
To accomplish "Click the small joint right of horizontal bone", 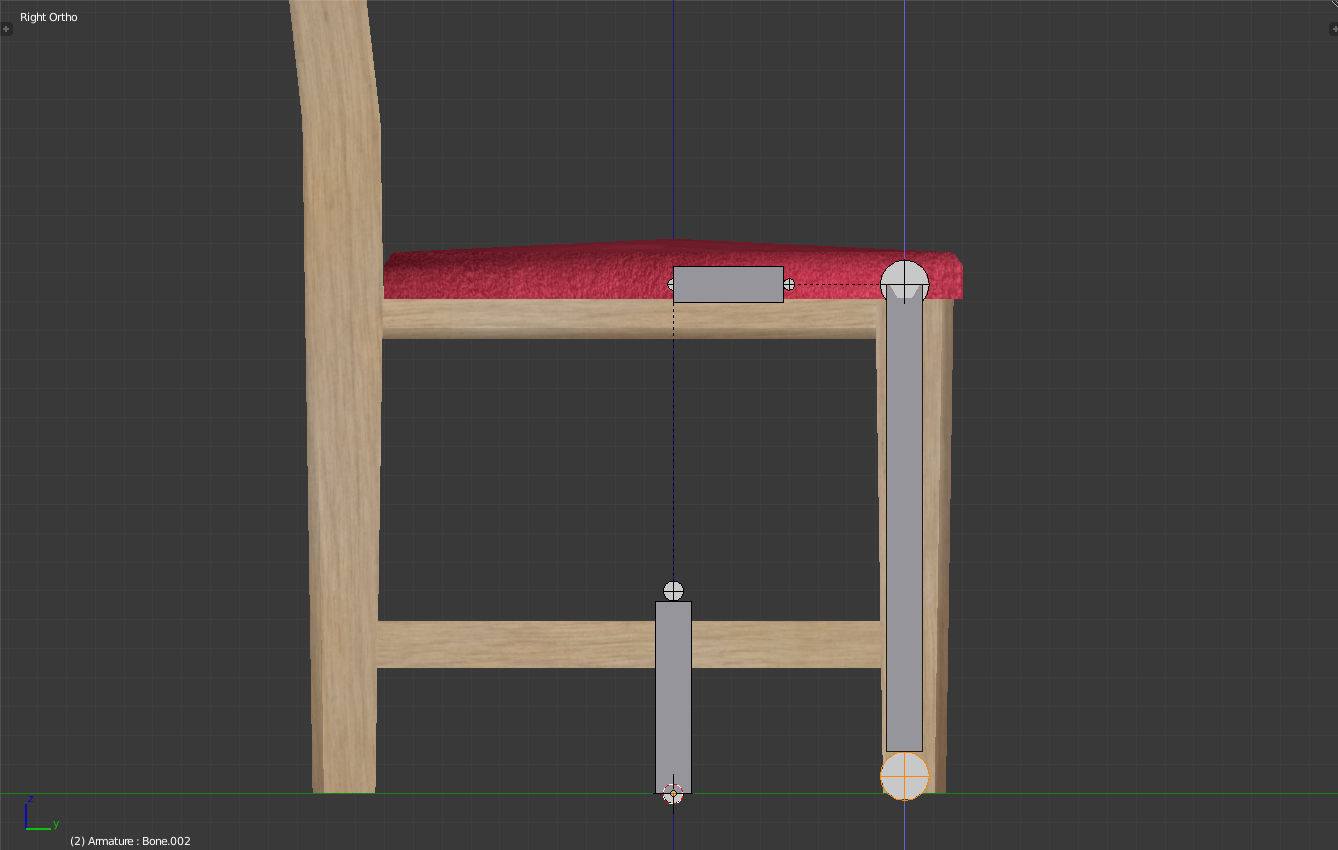I will [789, 284].
